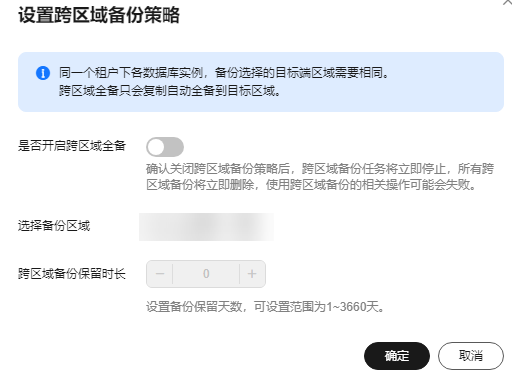Click the banner line 跨区域全备只会复制自动全备到目标区域
512x381 pixels.
point(170,91)
